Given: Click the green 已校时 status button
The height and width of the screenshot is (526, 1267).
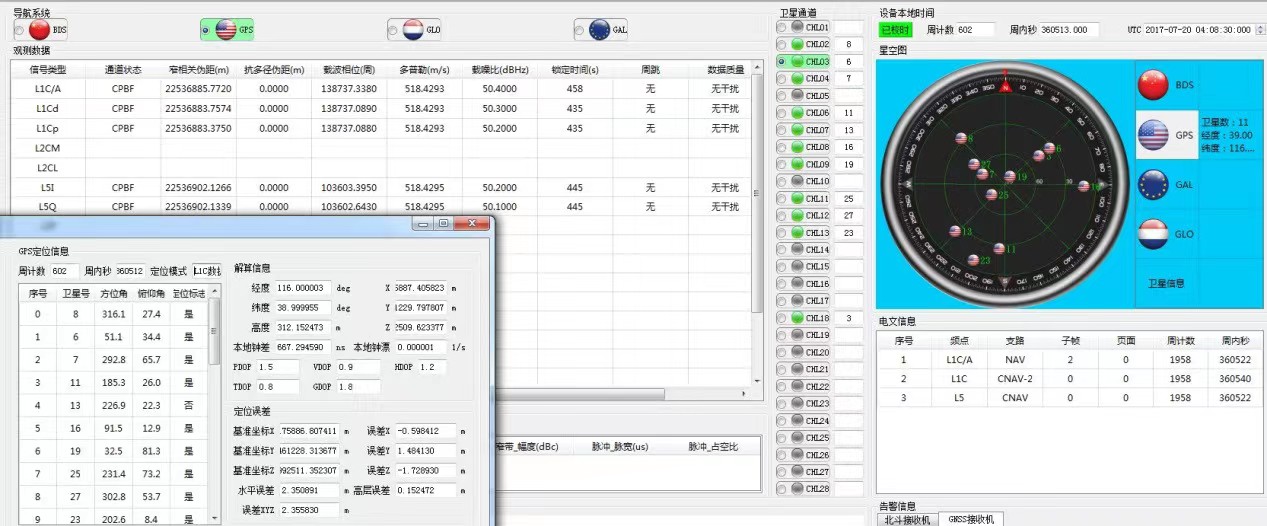Looking at the screenshot, I should coord(896,30).
